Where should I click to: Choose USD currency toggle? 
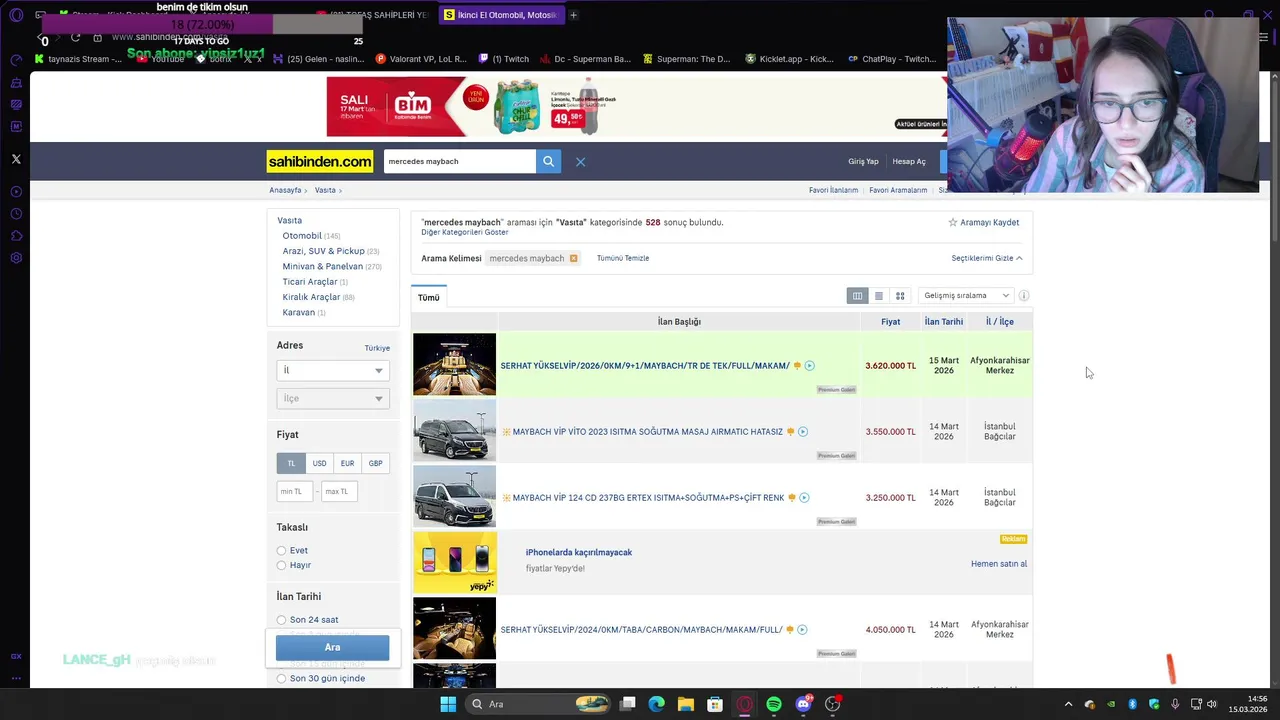pyautogui.click(x=319, y=463)
